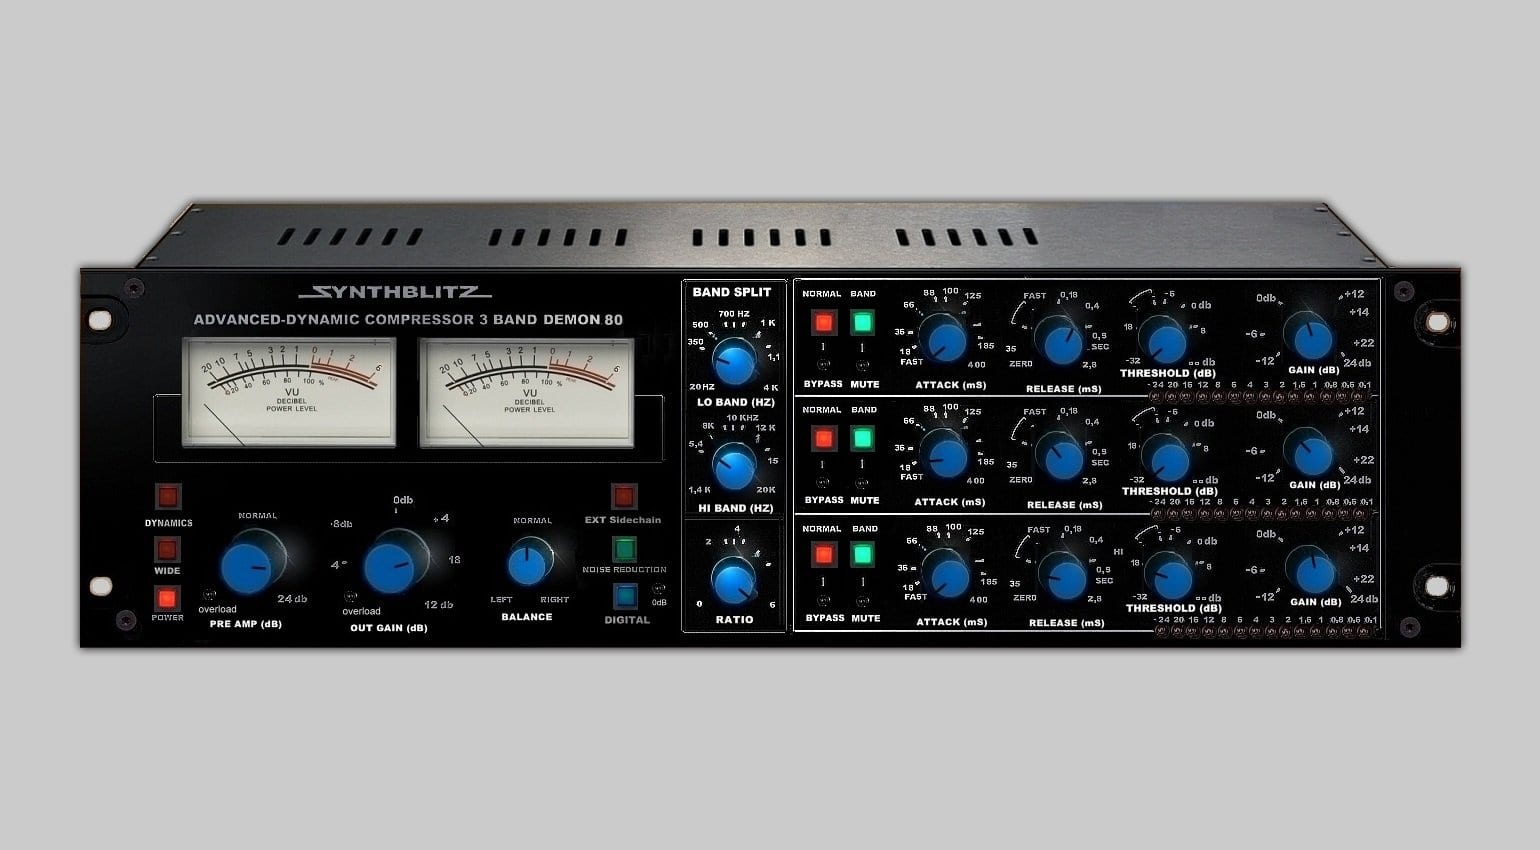Bypass the middle compressor band
The width and height of the screenshot is (1540, 850).
click(x=823, y=437)
